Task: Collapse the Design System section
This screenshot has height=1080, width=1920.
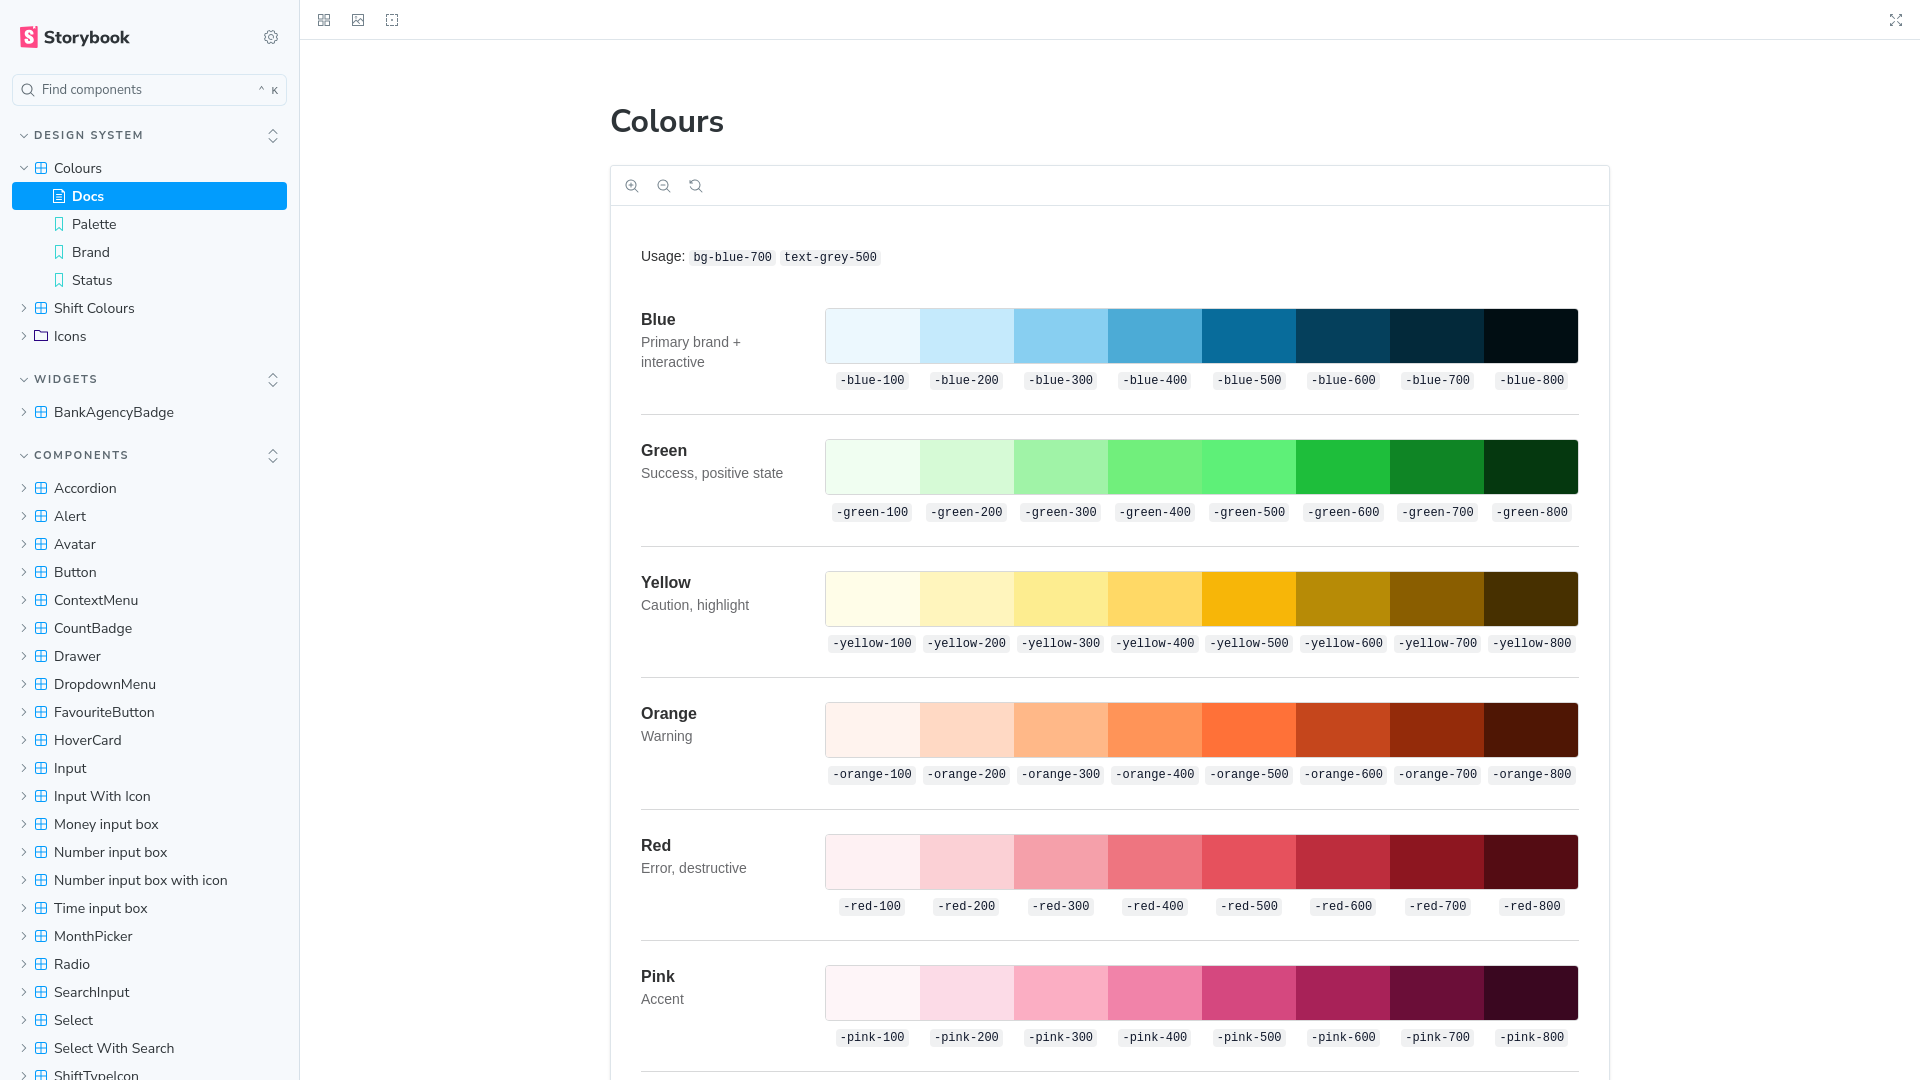Action: (88, 135)
